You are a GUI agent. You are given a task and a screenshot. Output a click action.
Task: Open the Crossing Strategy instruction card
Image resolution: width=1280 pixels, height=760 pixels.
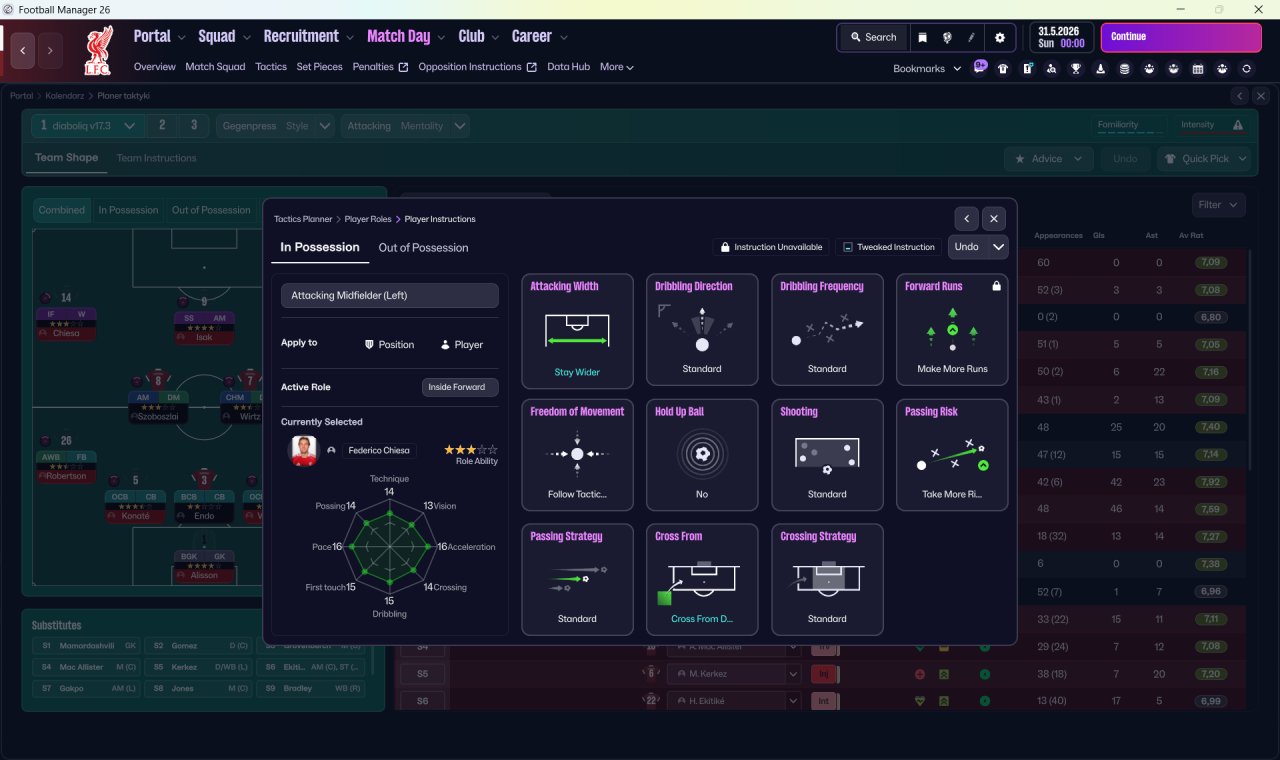827,580
